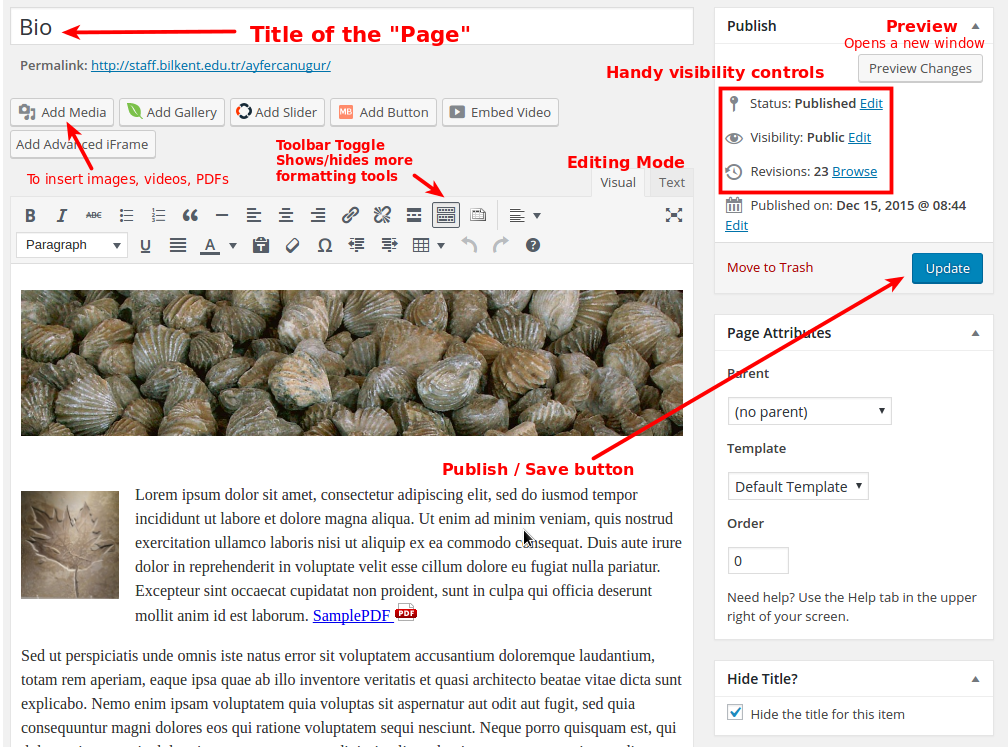
Task: Insert a special character (Omega)
Action: pyautogui.click(x=325, y=245)
